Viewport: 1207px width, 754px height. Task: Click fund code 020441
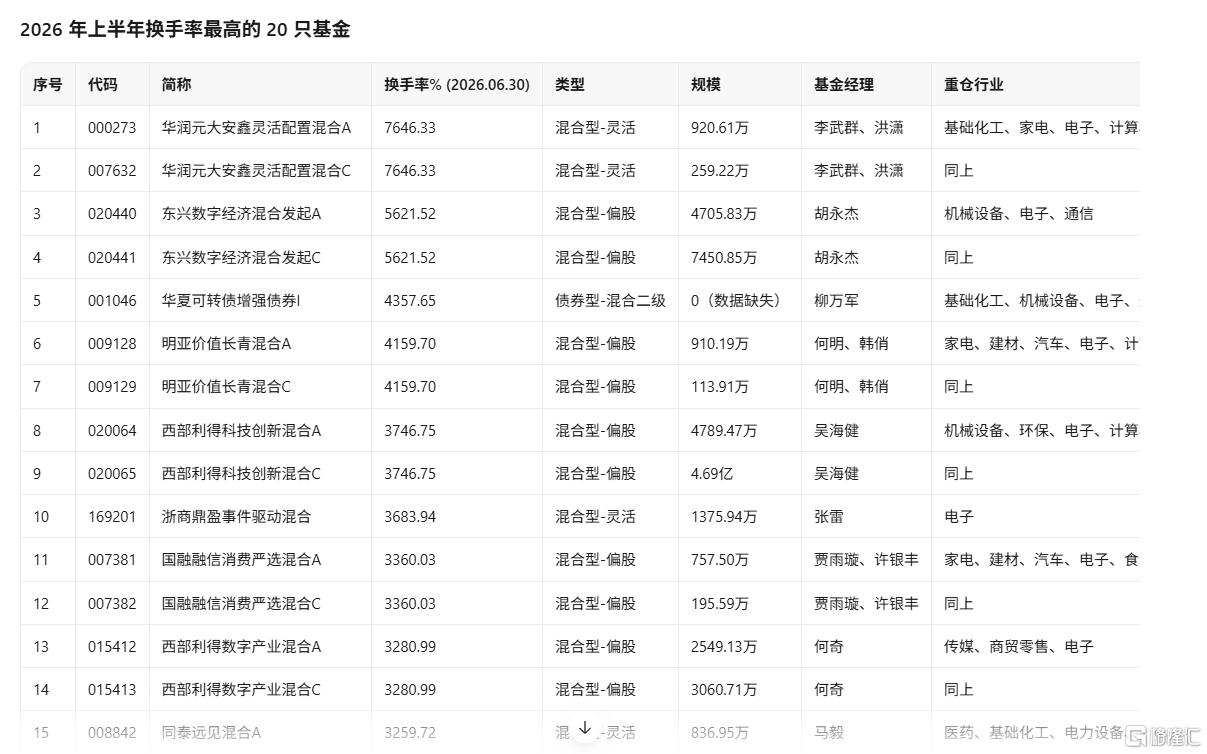click(112, 258)
